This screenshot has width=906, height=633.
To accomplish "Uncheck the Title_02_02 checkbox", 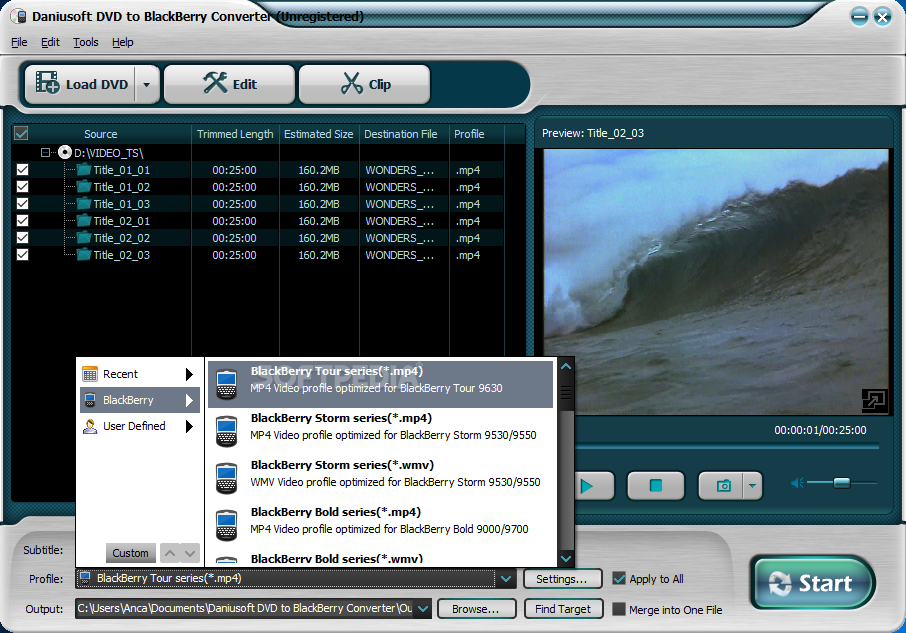I will point(23,238).
